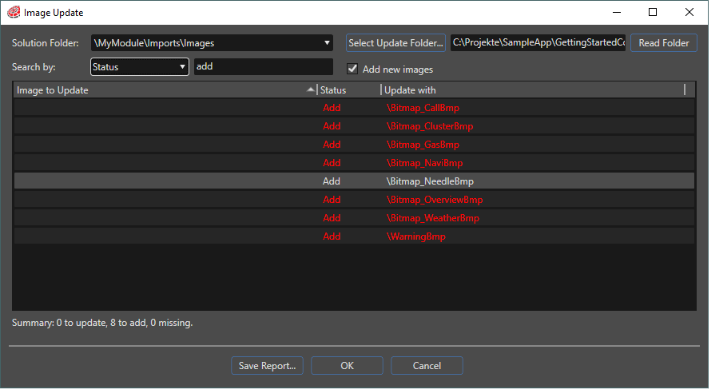Sort by the Update with column header
This screenshot has height=390, width=710.
[533, 90]
